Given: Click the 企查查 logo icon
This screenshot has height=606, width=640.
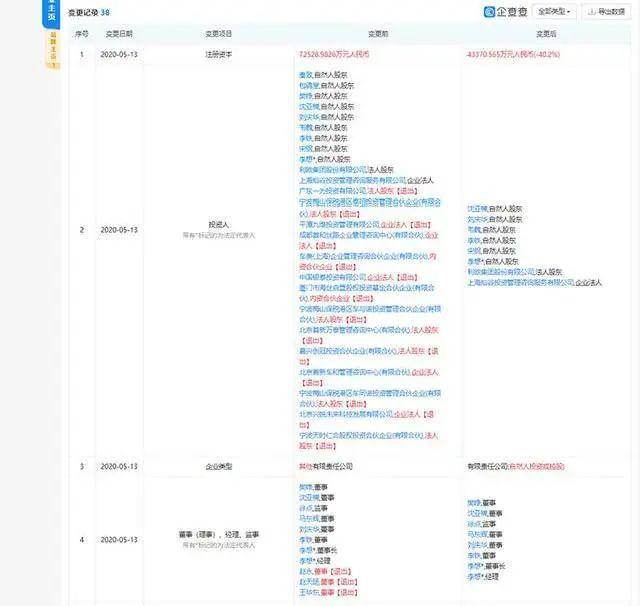Looking at the screenshot, I should coord(489,12).
